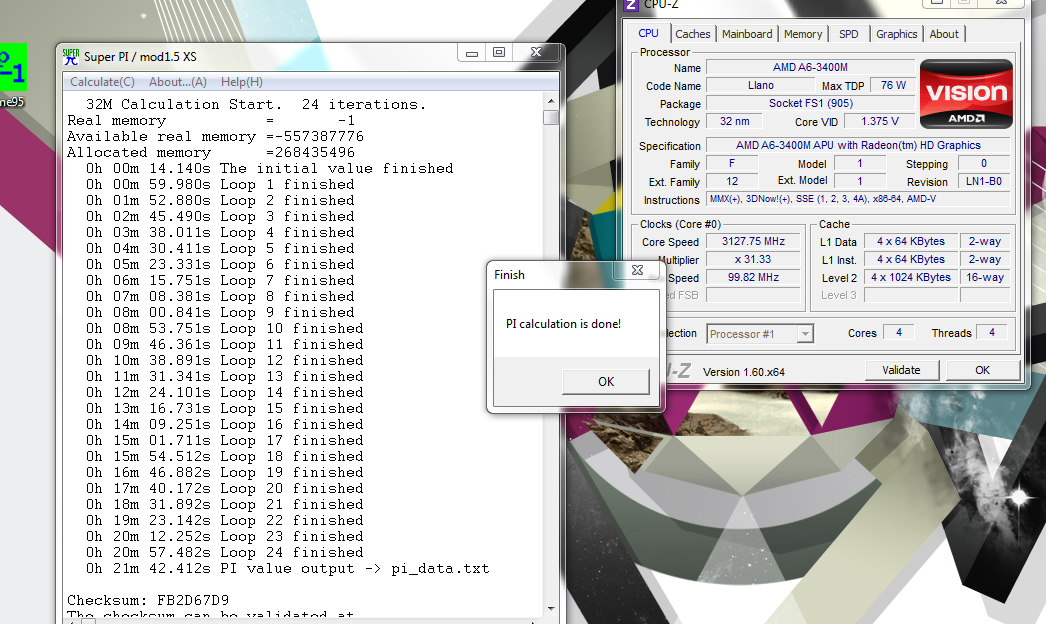Click the Cores count value '4'
1046x624 pixels.
[x=899, y=332]
